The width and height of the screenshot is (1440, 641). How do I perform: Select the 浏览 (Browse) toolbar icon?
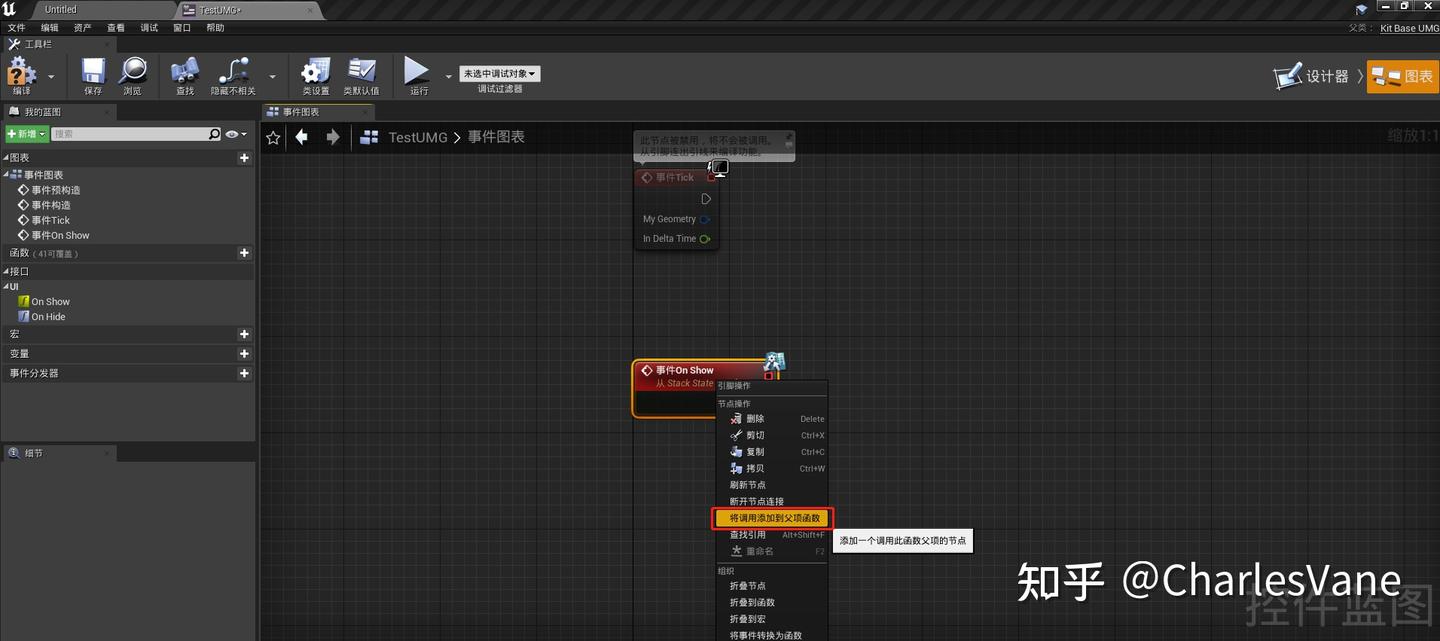(x=133, y=73)
